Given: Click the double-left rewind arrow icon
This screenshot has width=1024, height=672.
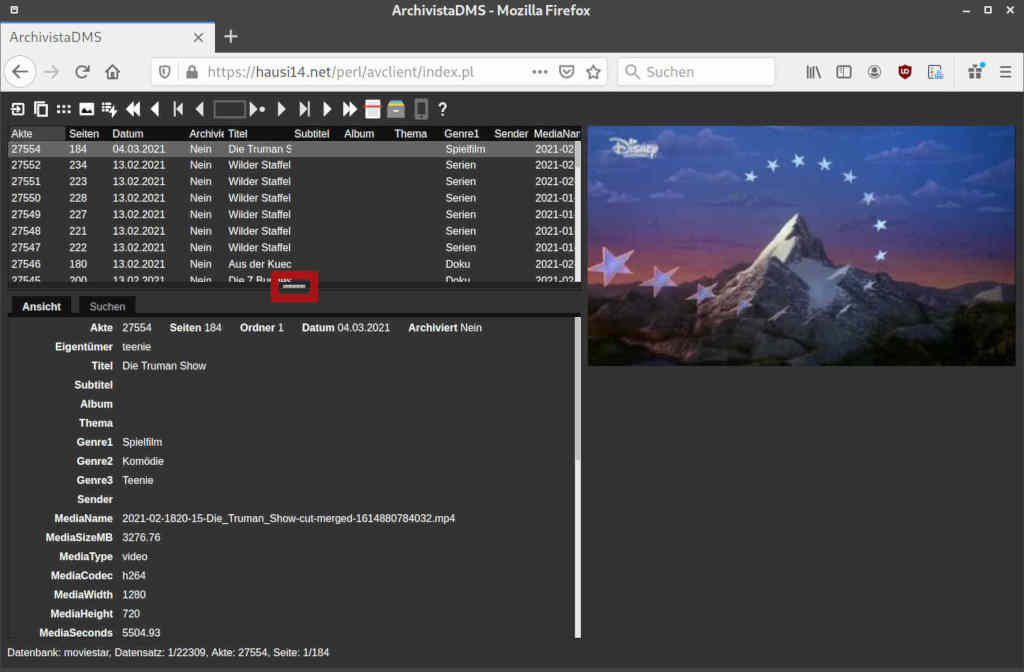Looking at the screenshot, I should click(133, 109).
